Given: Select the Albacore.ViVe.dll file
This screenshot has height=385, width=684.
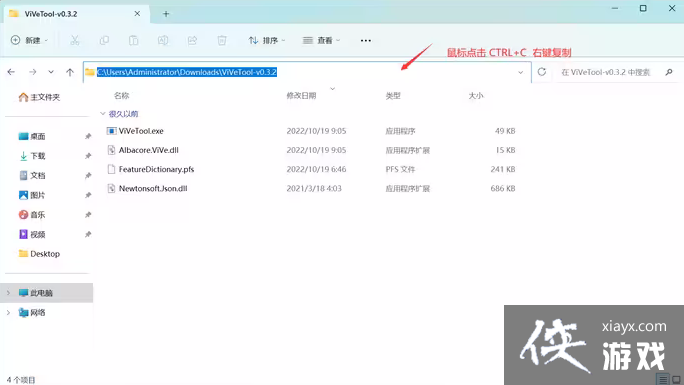Looking at the screenshot, I should (x=148, y=150).
